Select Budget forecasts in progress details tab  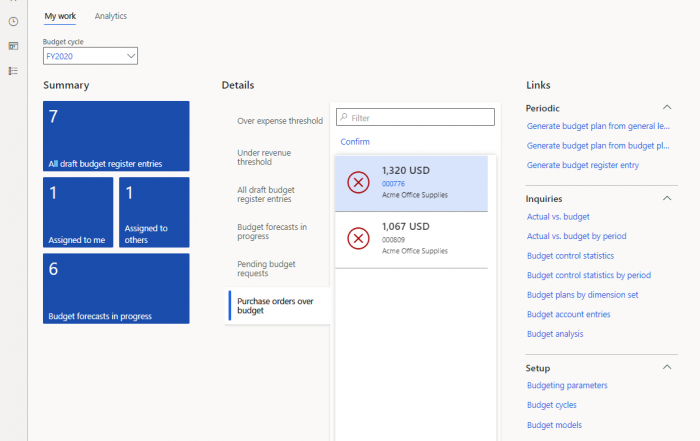click(272, 231)
